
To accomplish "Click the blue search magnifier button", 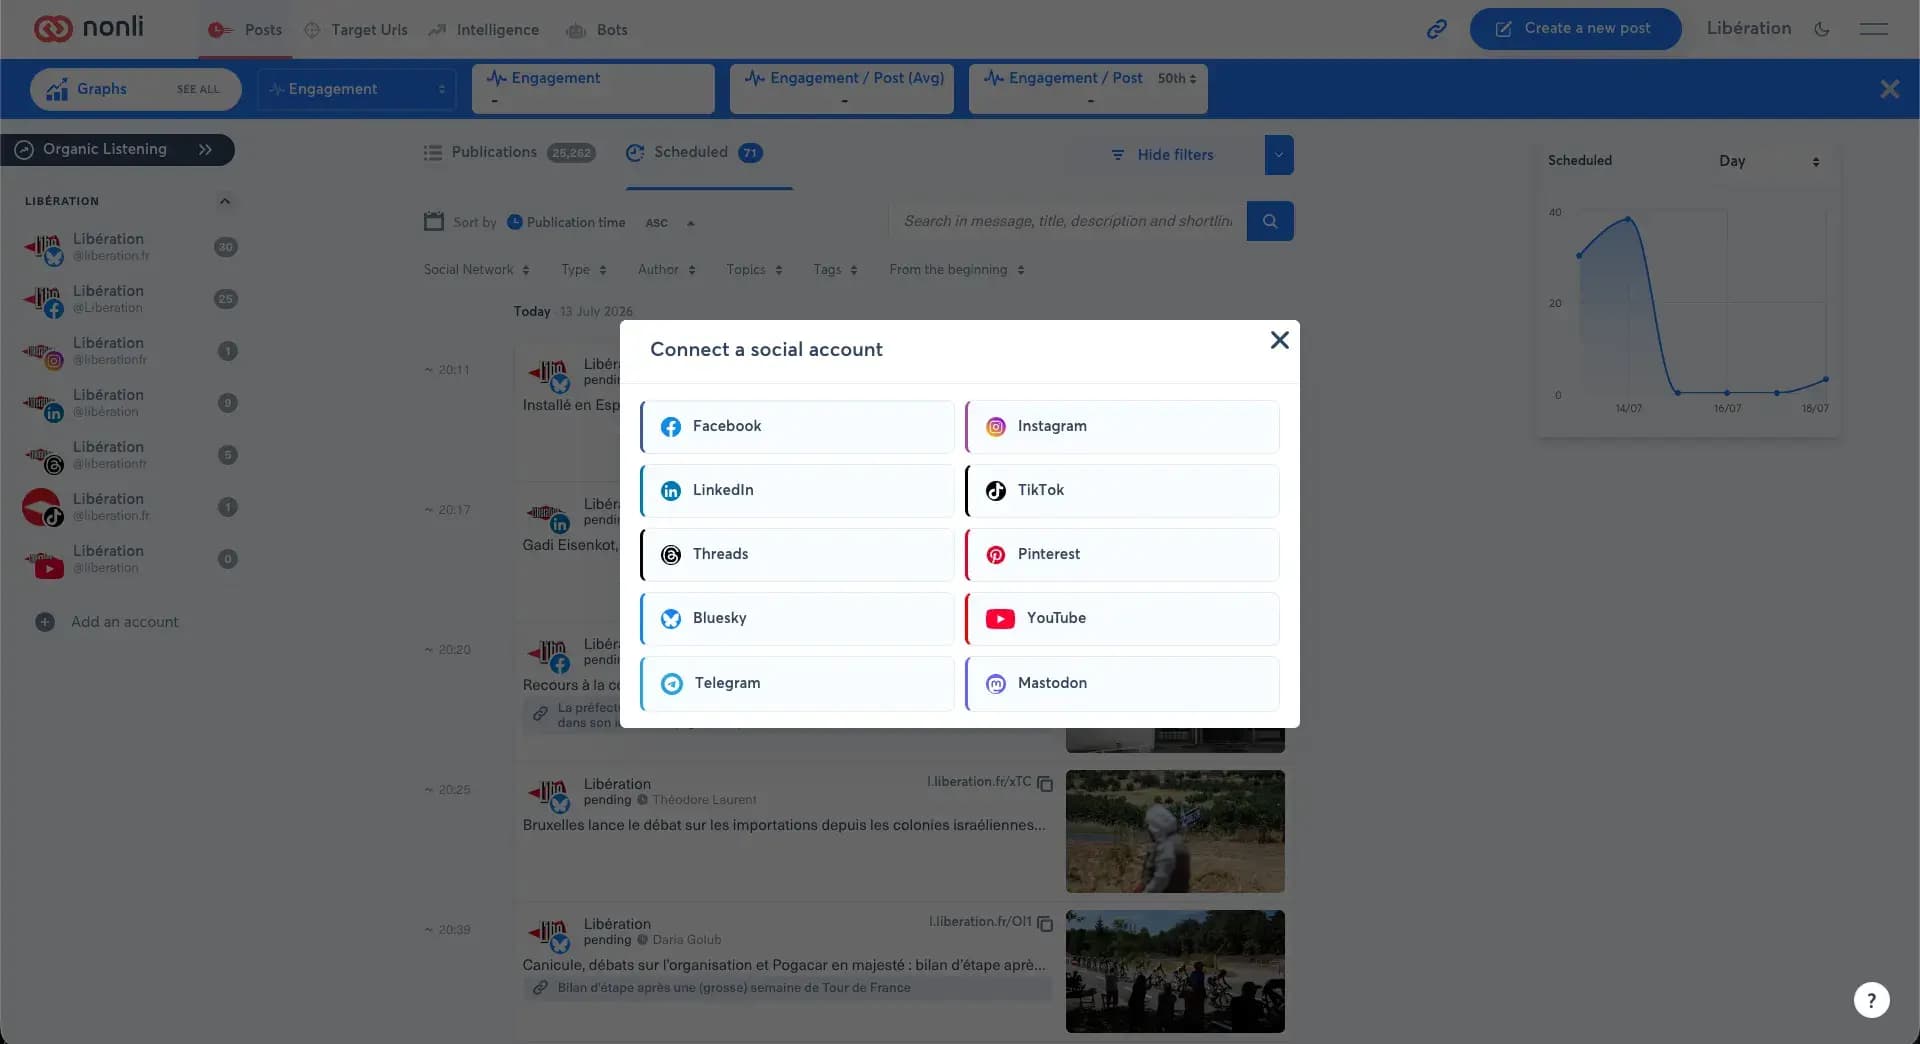I will pyautogui.click(x=1270, y=221).
